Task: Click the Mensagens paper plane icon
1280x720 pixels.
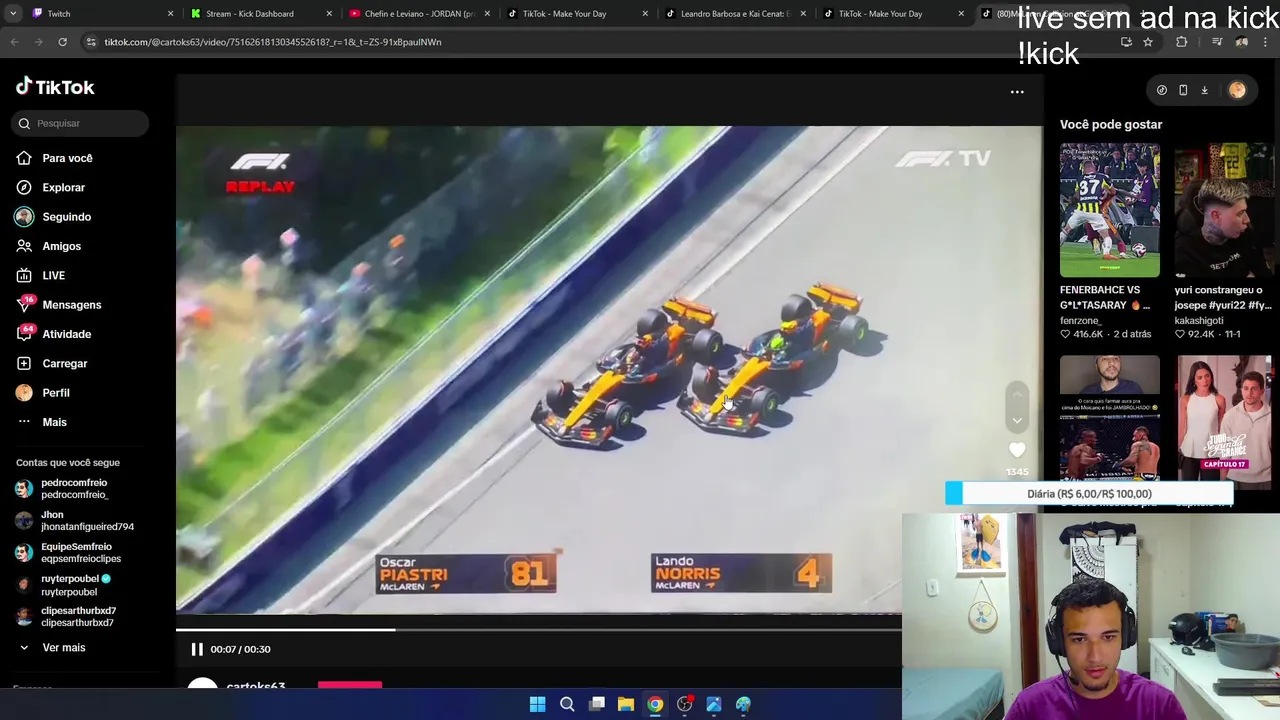Action: pos(24,305)
